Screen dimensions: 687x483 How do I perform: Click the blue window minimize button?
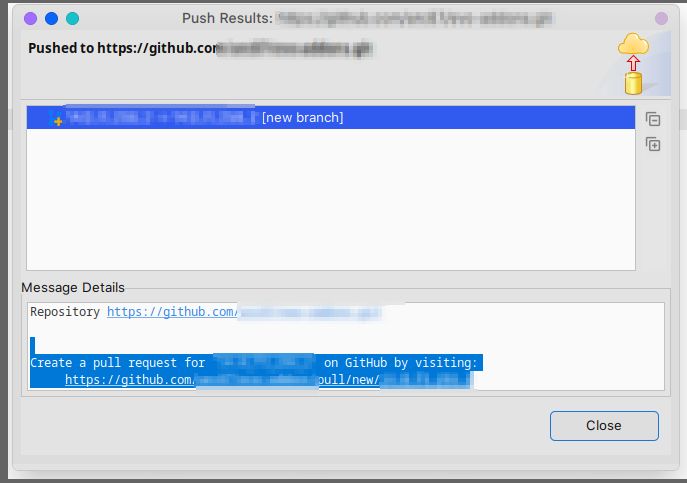[51, 18]
